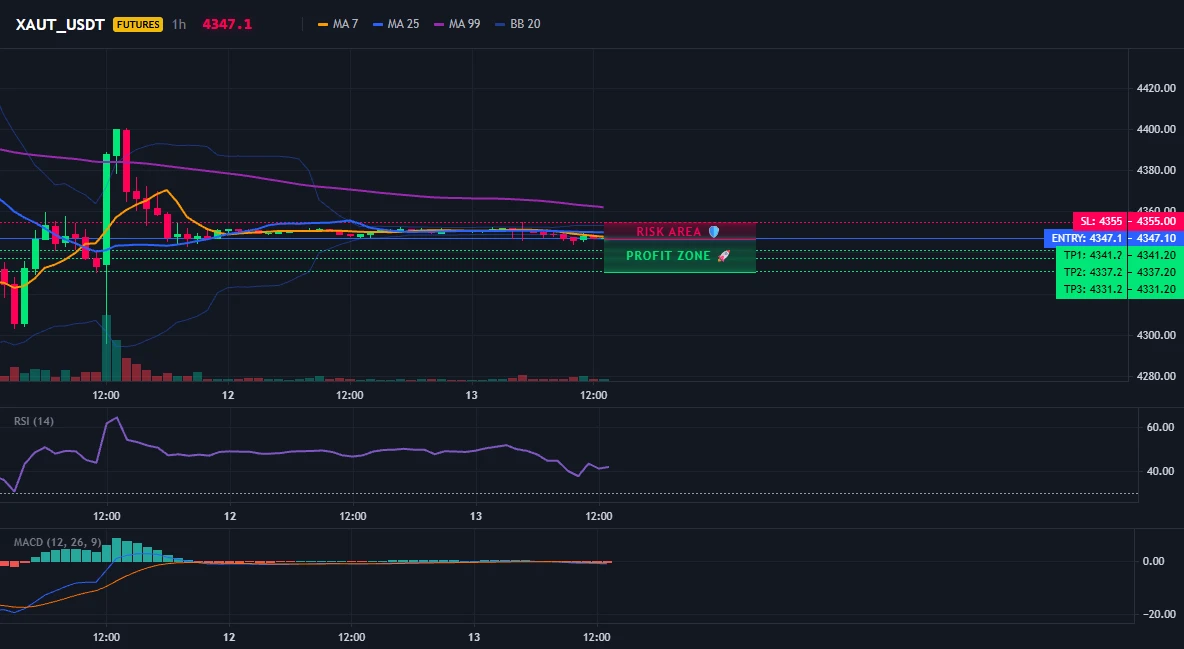Click the 4300.00 price axis value

(x=1156, y=335)
